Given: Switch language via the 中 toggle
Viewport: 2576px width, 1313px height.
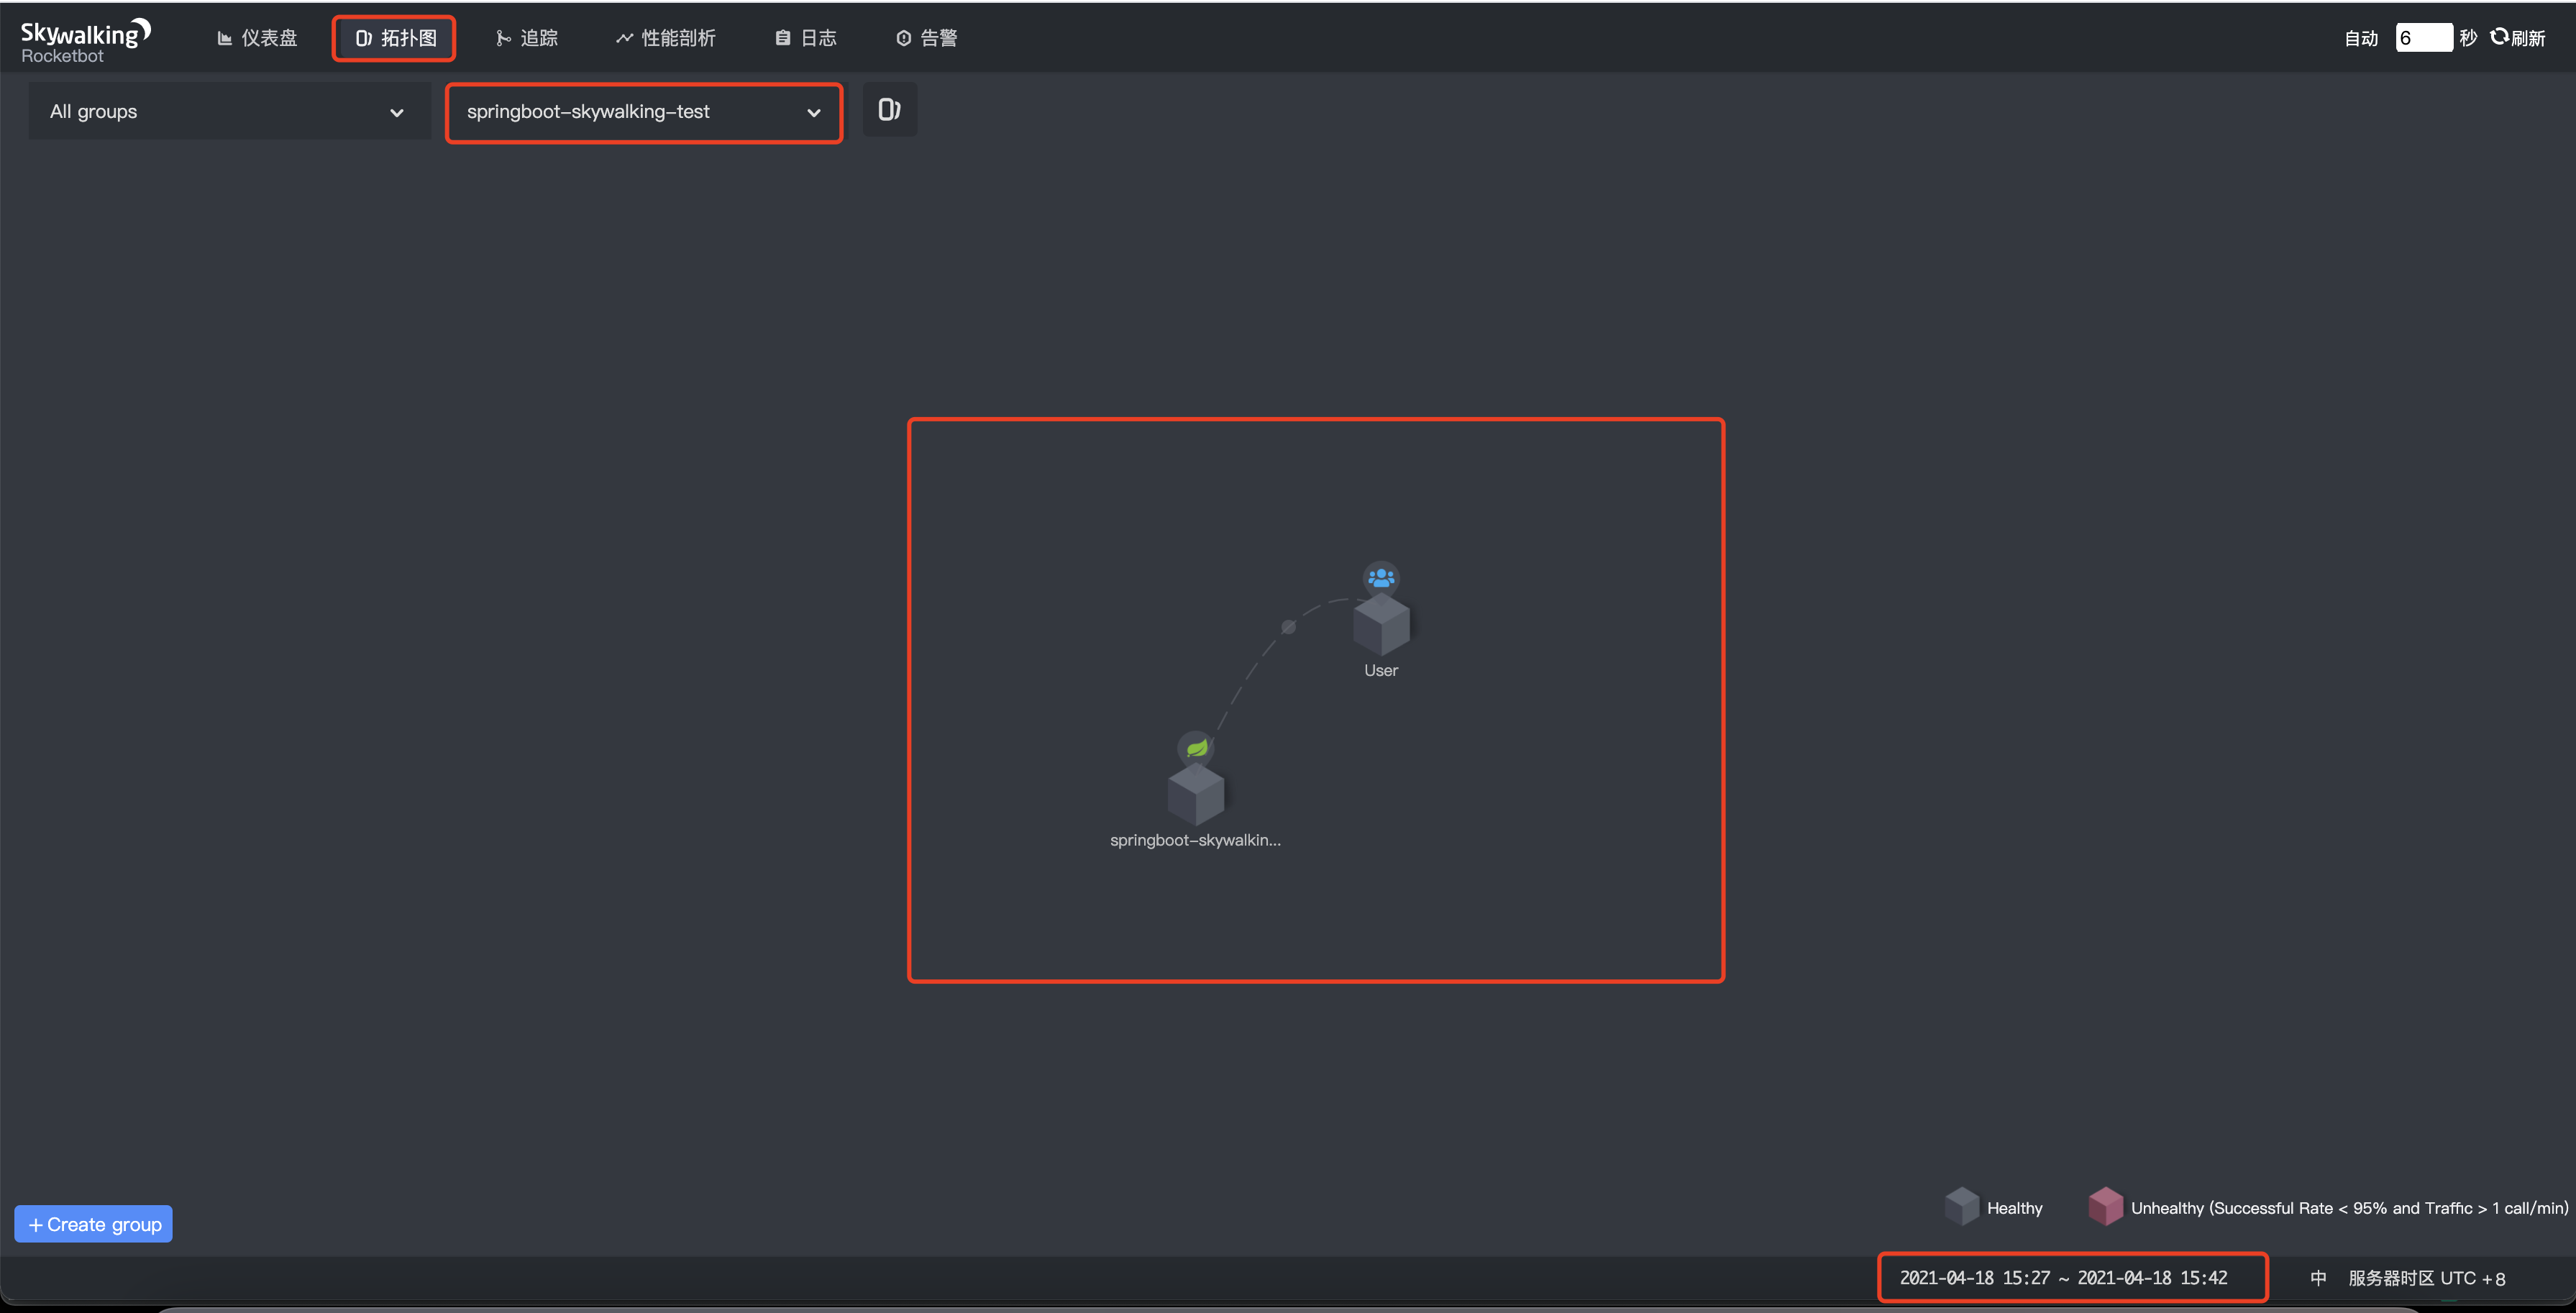Looking at the screenshot, I should (2318, 1278).
